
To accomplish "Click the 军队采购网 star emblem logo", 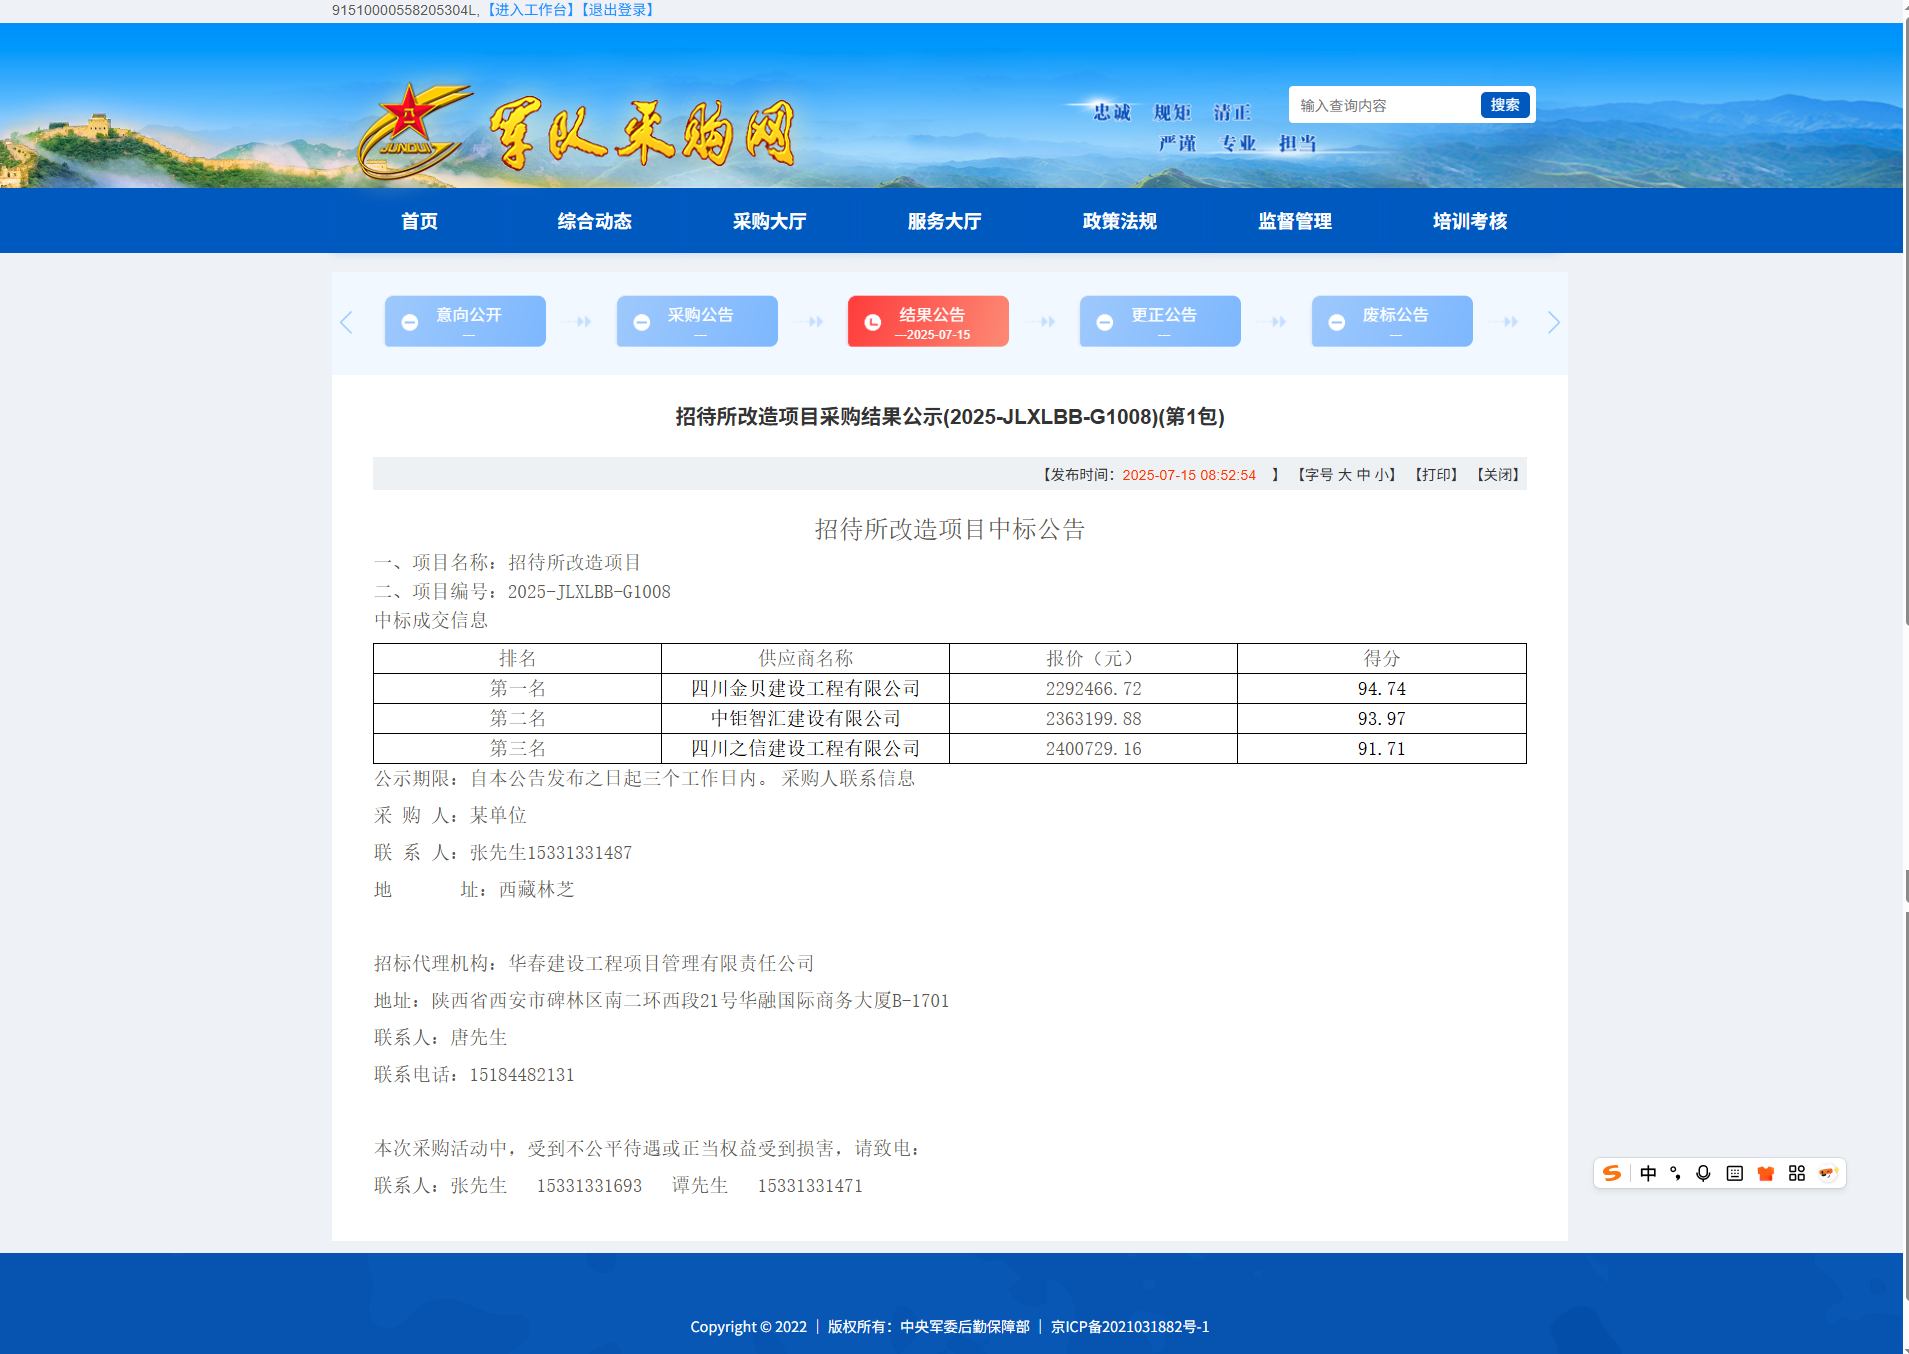I will click(413, 131).
